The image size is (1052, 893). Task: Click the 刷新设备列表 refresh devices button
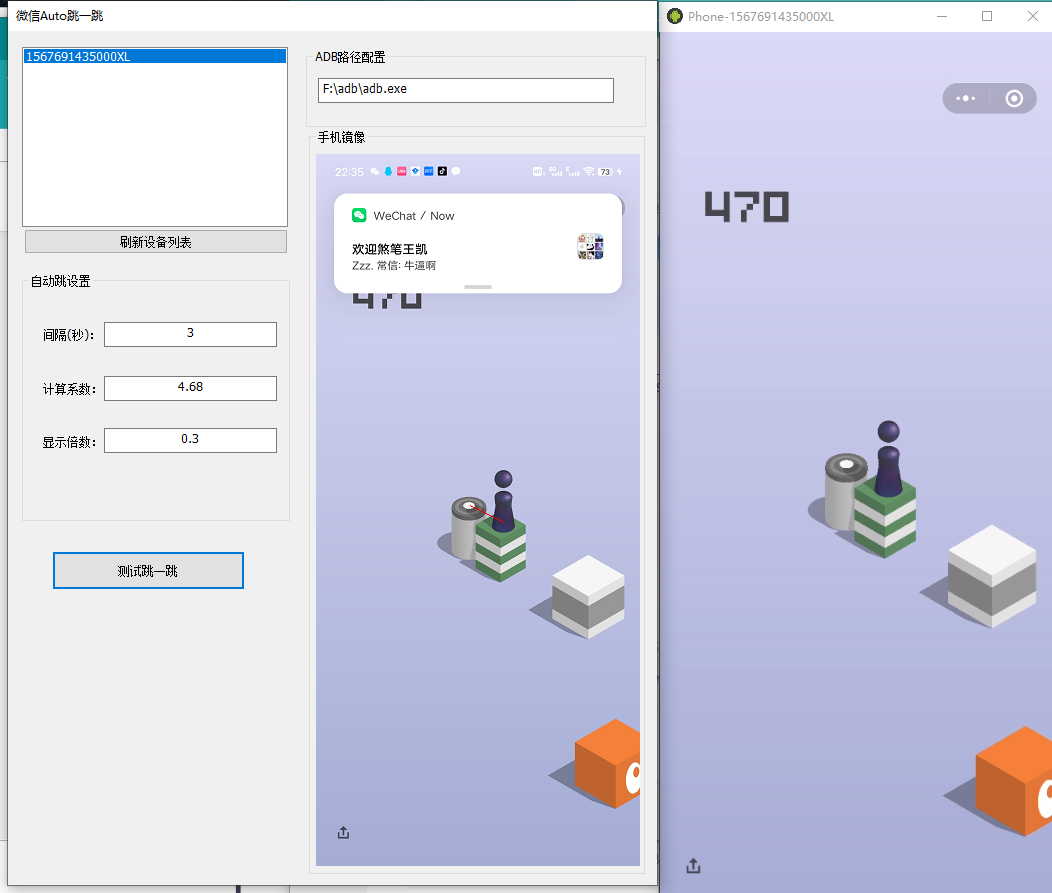(156, 242)
